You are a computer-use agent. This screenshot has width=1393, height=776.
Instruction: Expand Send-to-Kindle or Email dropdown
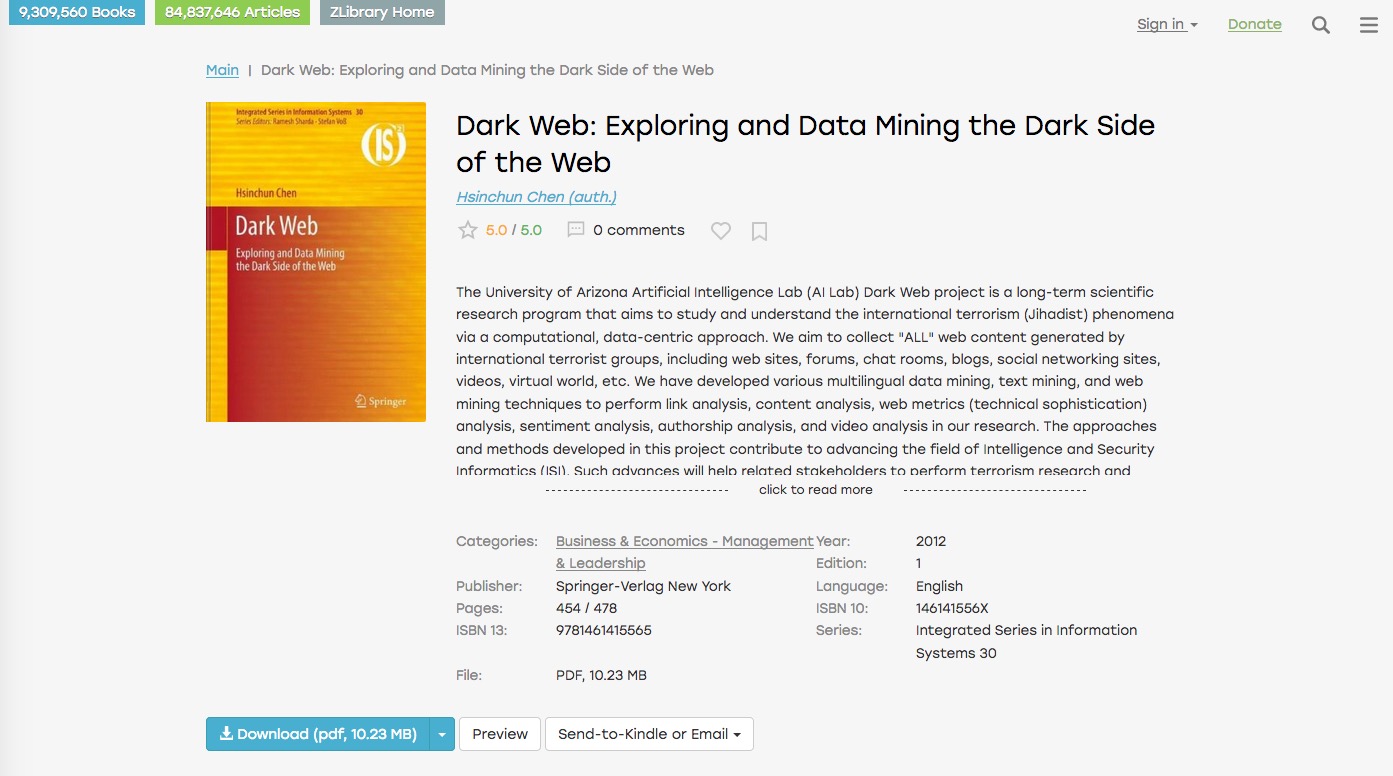649,734
